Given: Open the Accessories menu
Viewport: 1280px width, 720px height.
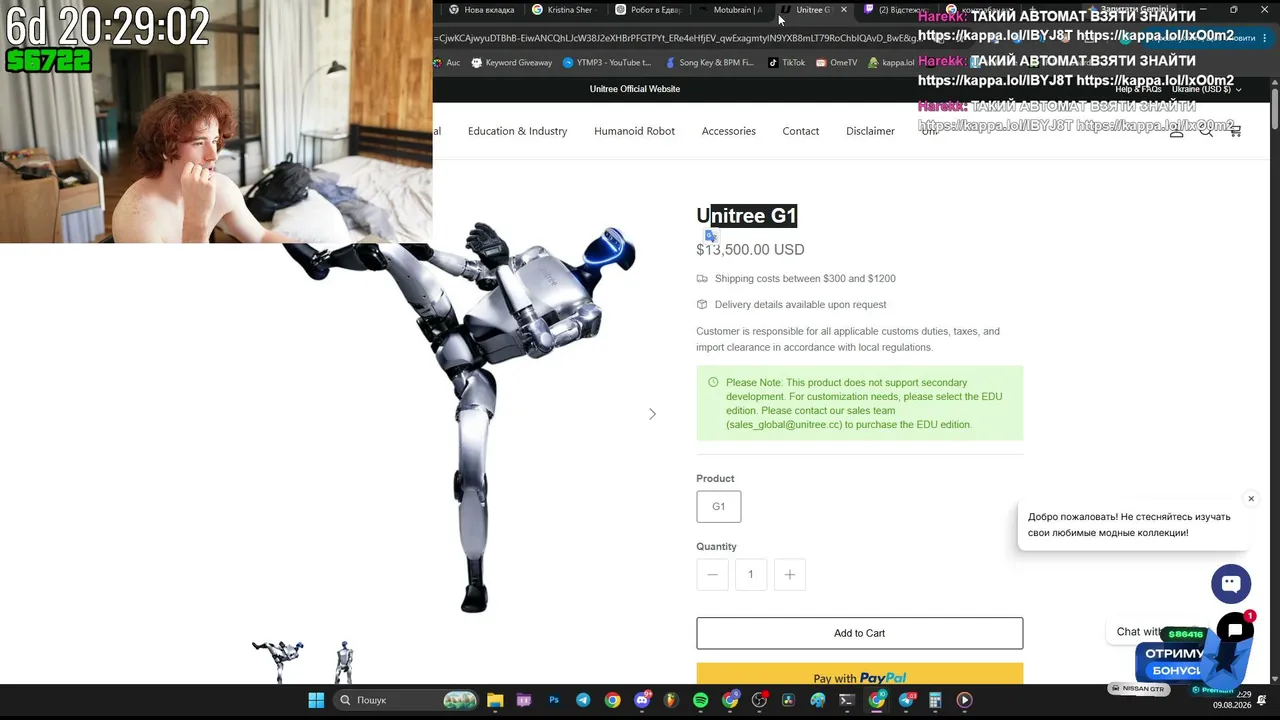Looking at the screenshot, I should point(728,131).
